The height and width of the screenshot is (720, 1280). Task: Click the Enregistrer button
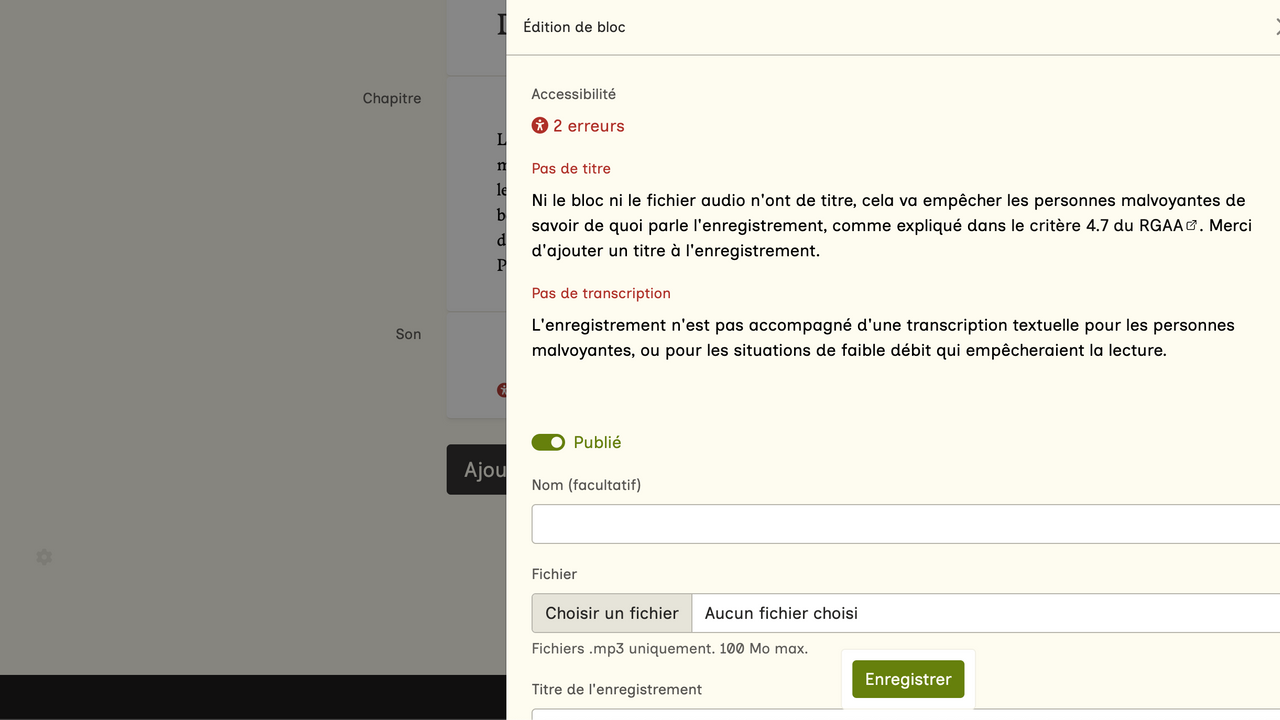pos(908,679)
